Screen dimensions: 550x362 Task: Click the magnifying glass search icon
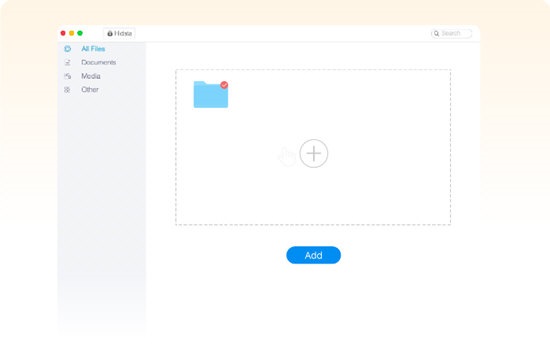click(436, 34)
